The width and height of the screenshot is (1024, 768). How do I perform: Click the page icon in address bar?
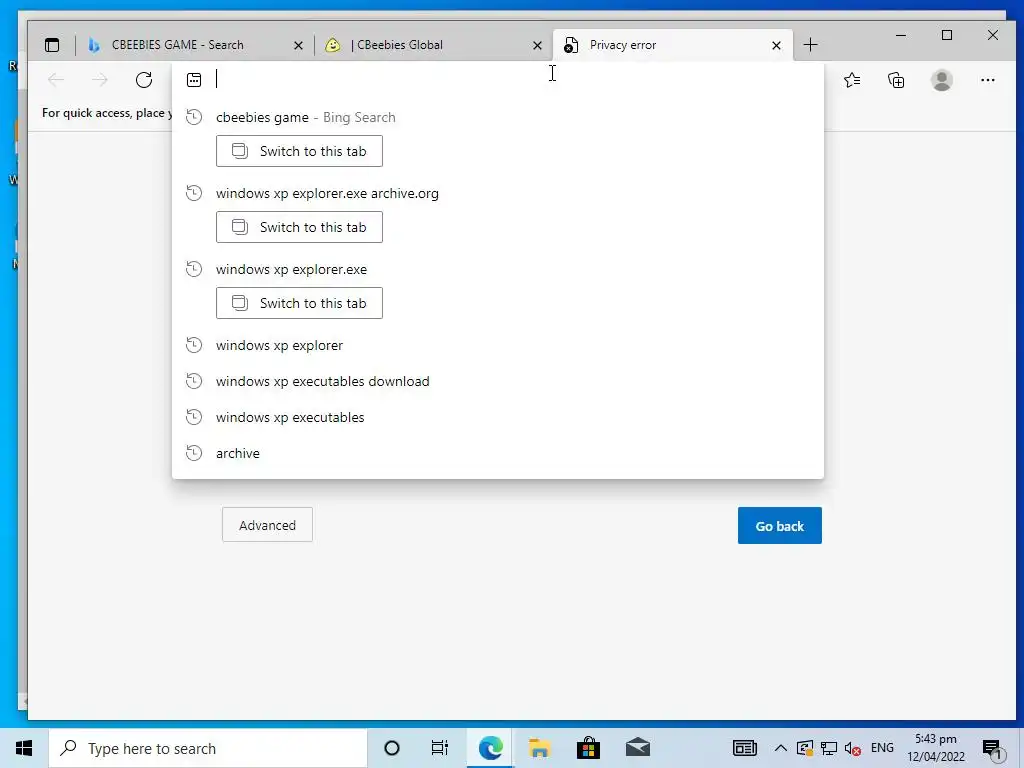[x=194, y=80]
